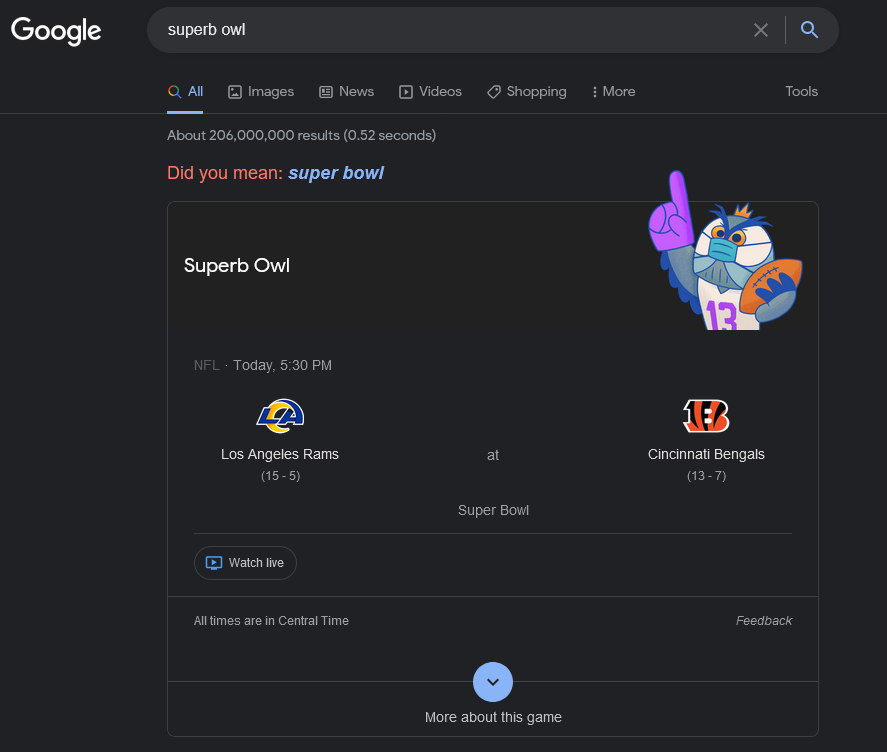Screen dimensions: 887x752
Task: Click the Google logo
Action: pos(56,31)
